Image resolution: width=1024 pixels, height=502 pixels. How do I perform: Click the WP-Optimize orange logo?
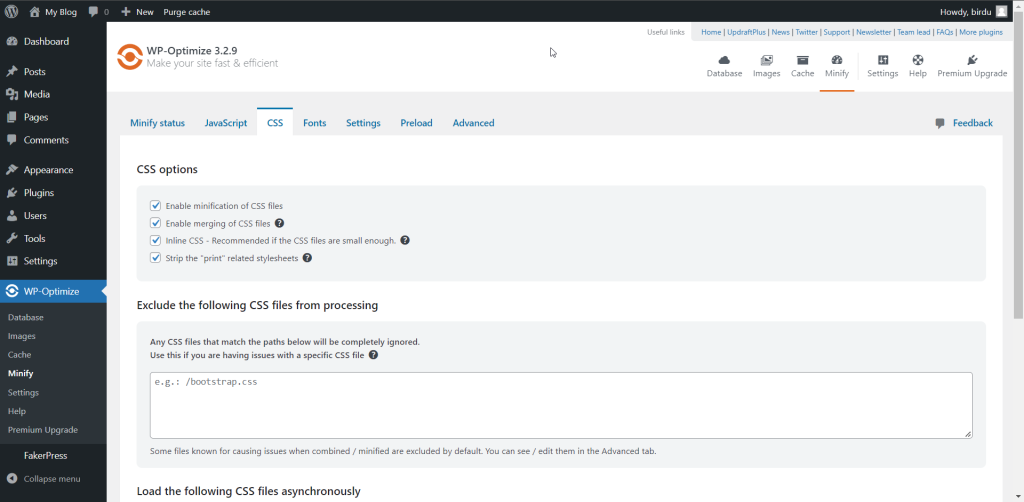click(x=129, y=57)
